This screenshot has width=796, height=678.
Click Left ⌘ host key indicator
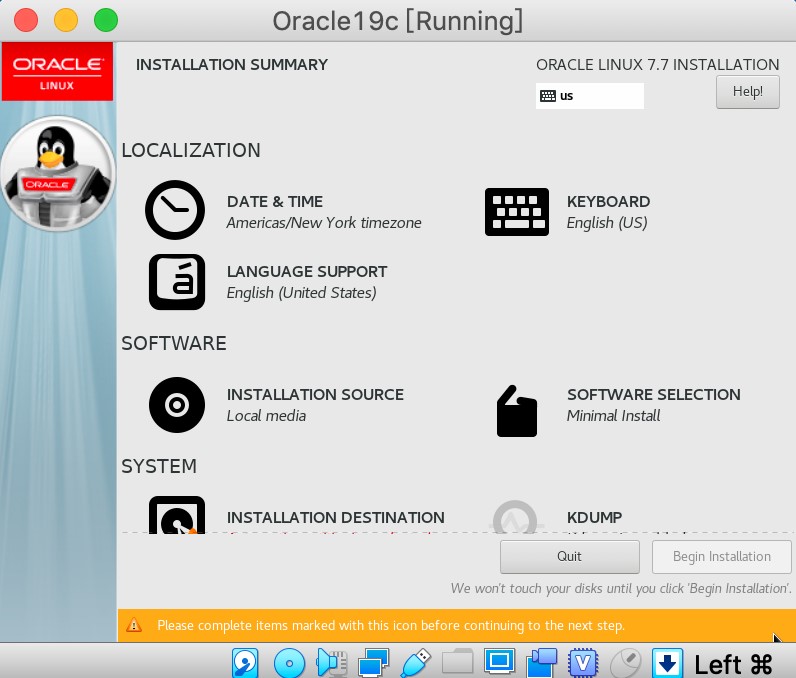pos(733,664)
